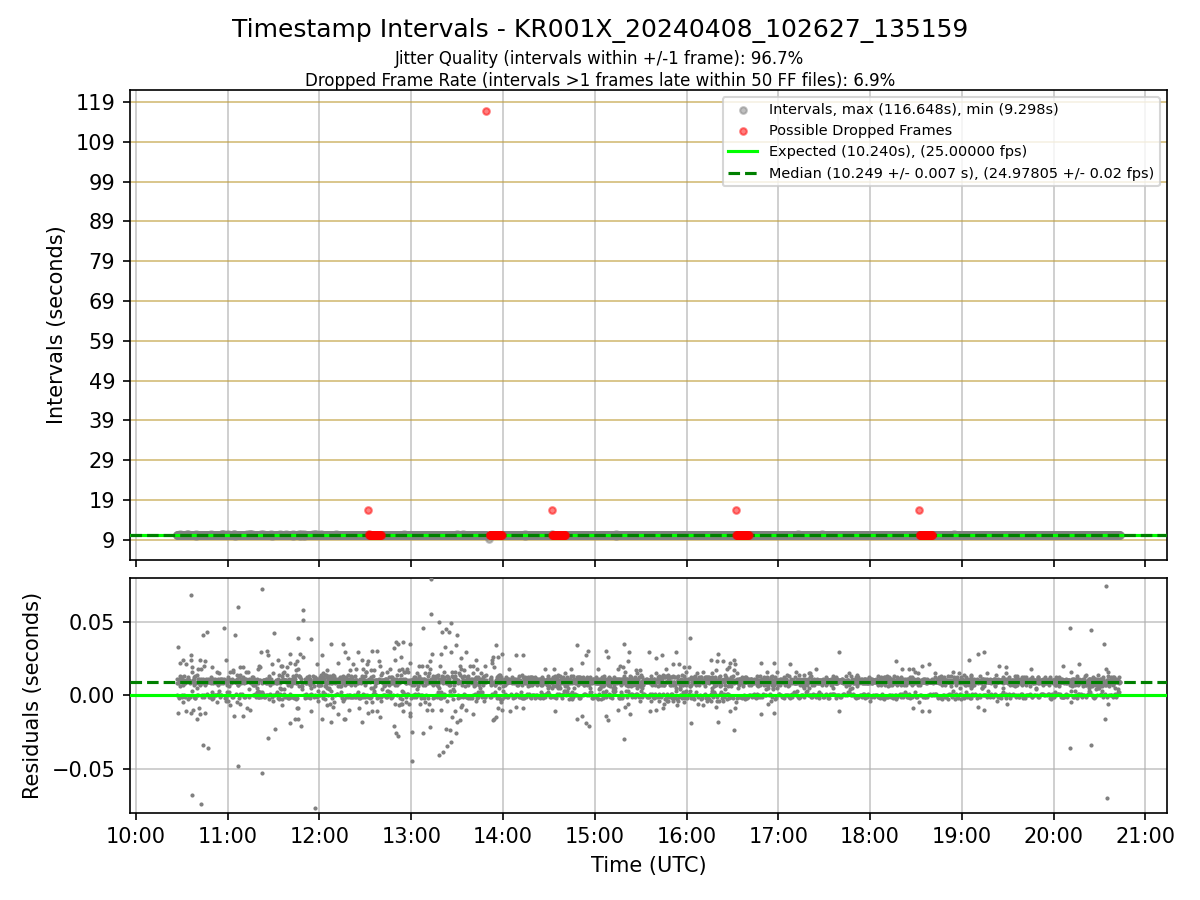The height and width of the screenshot is (900, 1200).
Task: Click the x-axis tick label '18:00'
Action: [870, 835]
